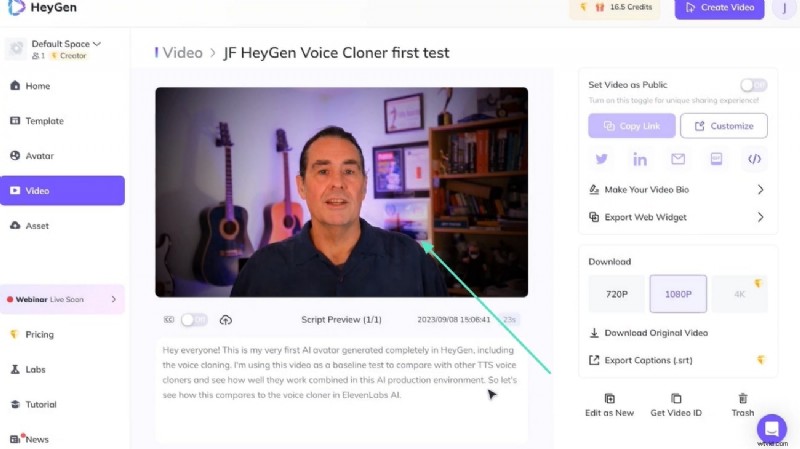Click the Default Space avatar icon
This screenshot has height=449, width=800.
[16, 48]
